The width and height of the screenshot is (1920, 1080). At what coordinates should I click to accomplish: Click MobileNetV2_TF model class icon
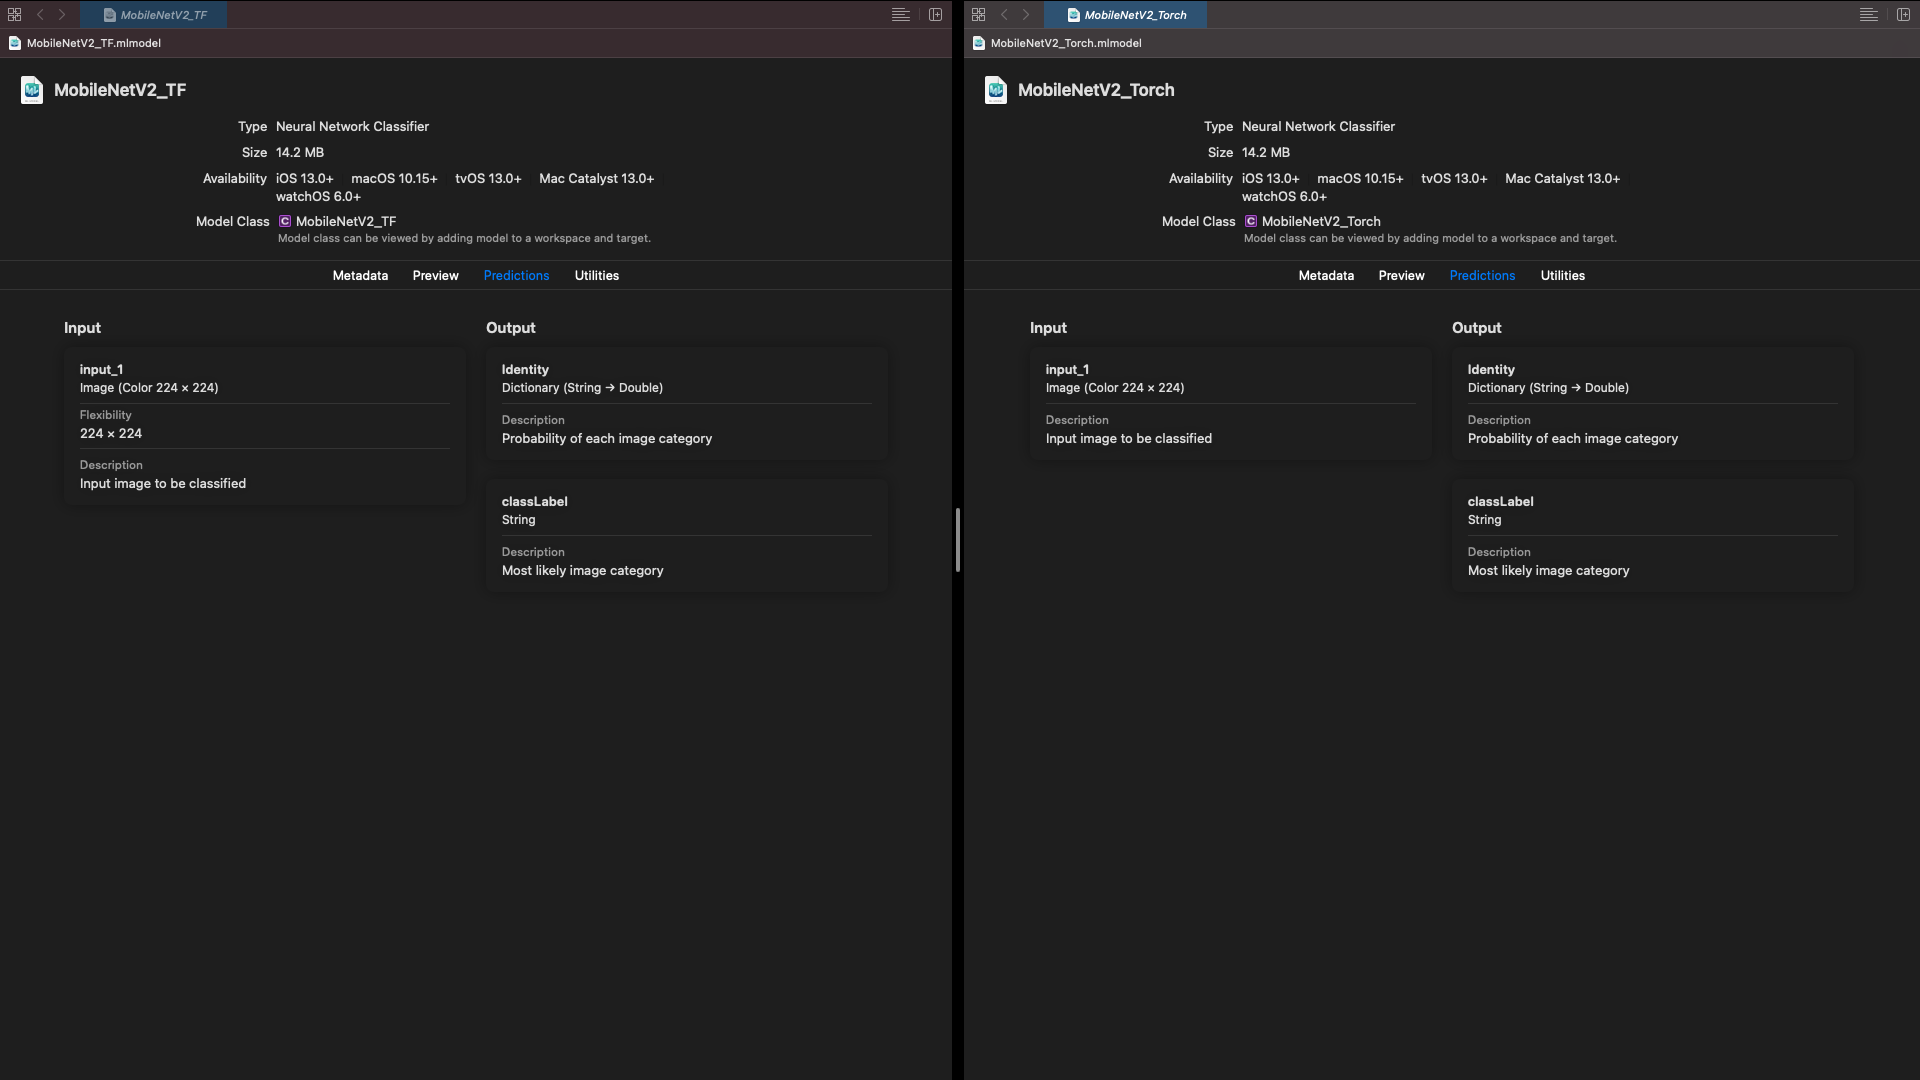(285, 221)
